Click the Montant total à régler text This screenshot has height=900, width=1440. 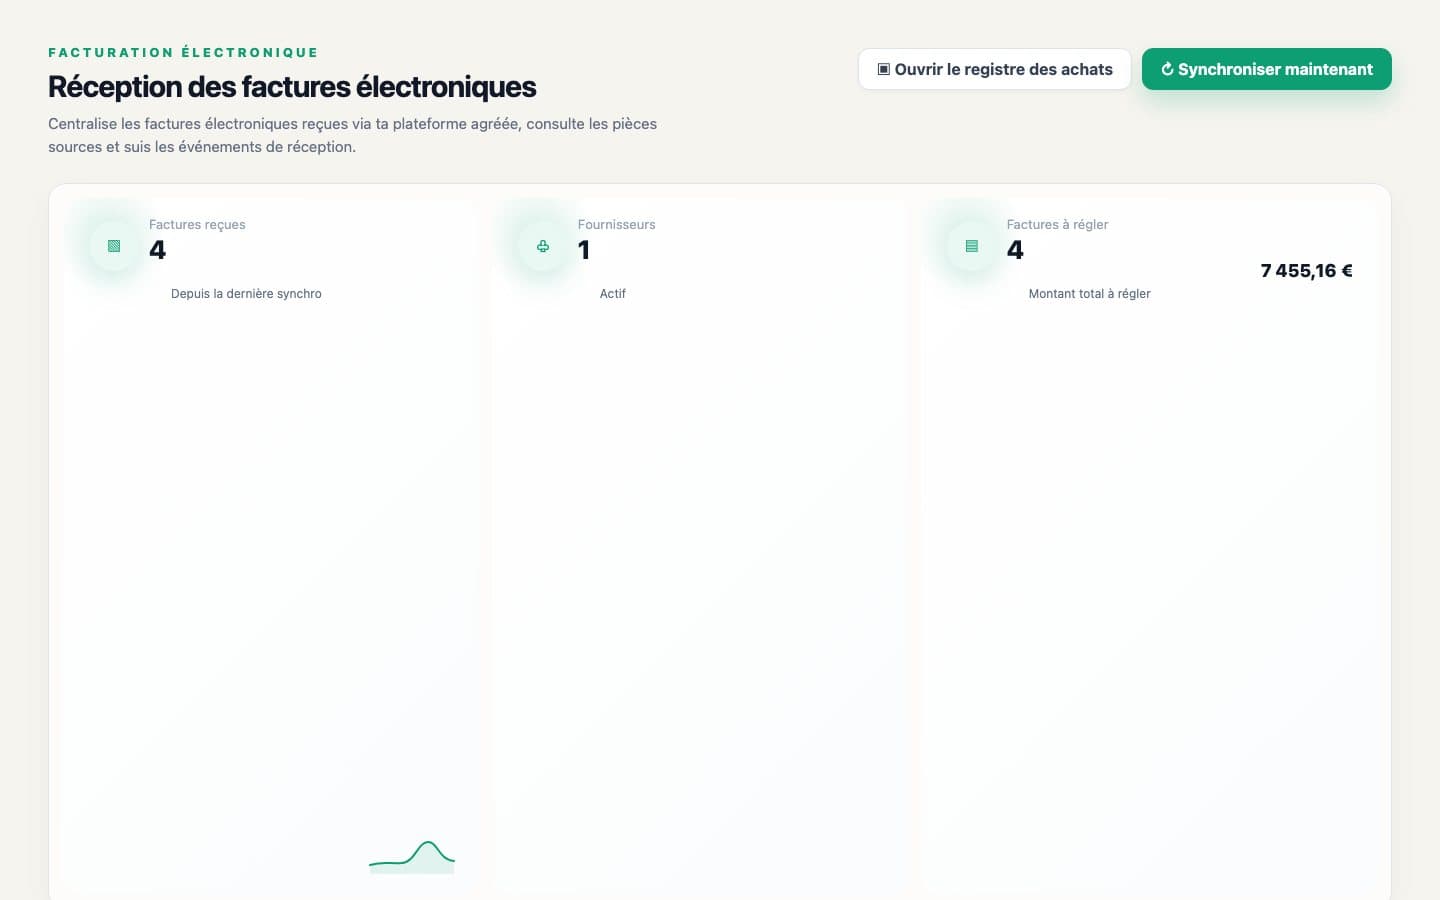tap(1089, 294)
